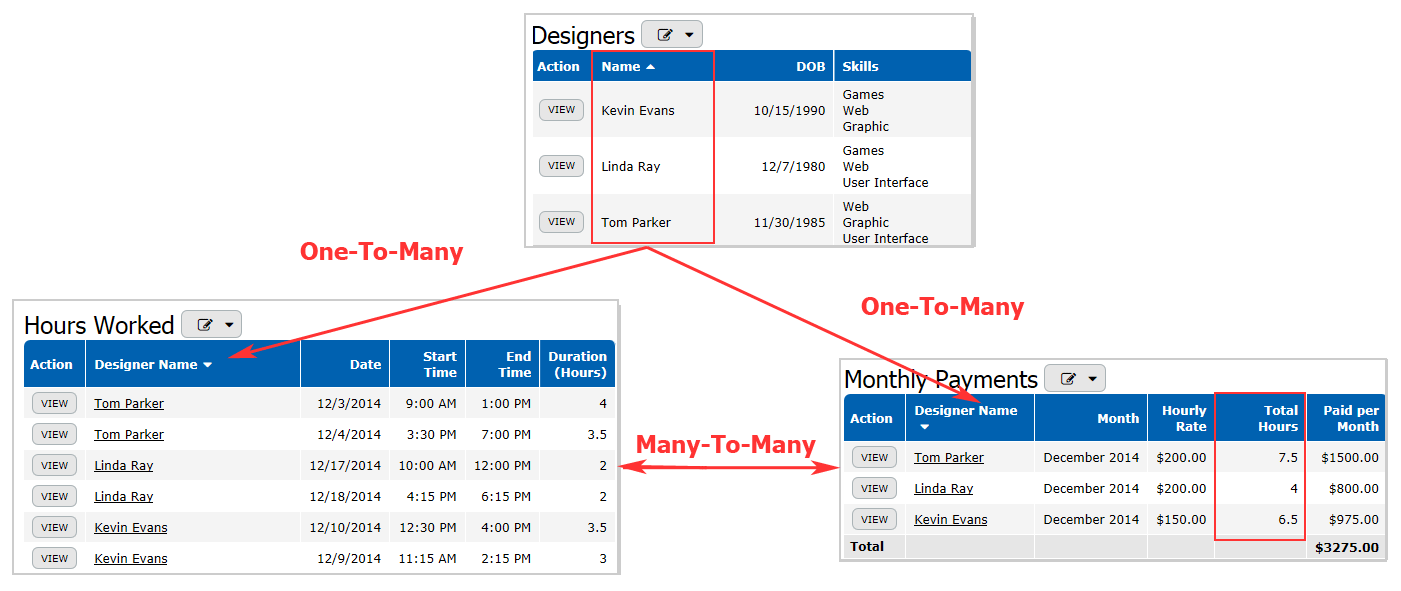Screen dimensions: 1401x591
Task: Click the 11:15 AM start time cell
Action: click(x=427, y=558)
